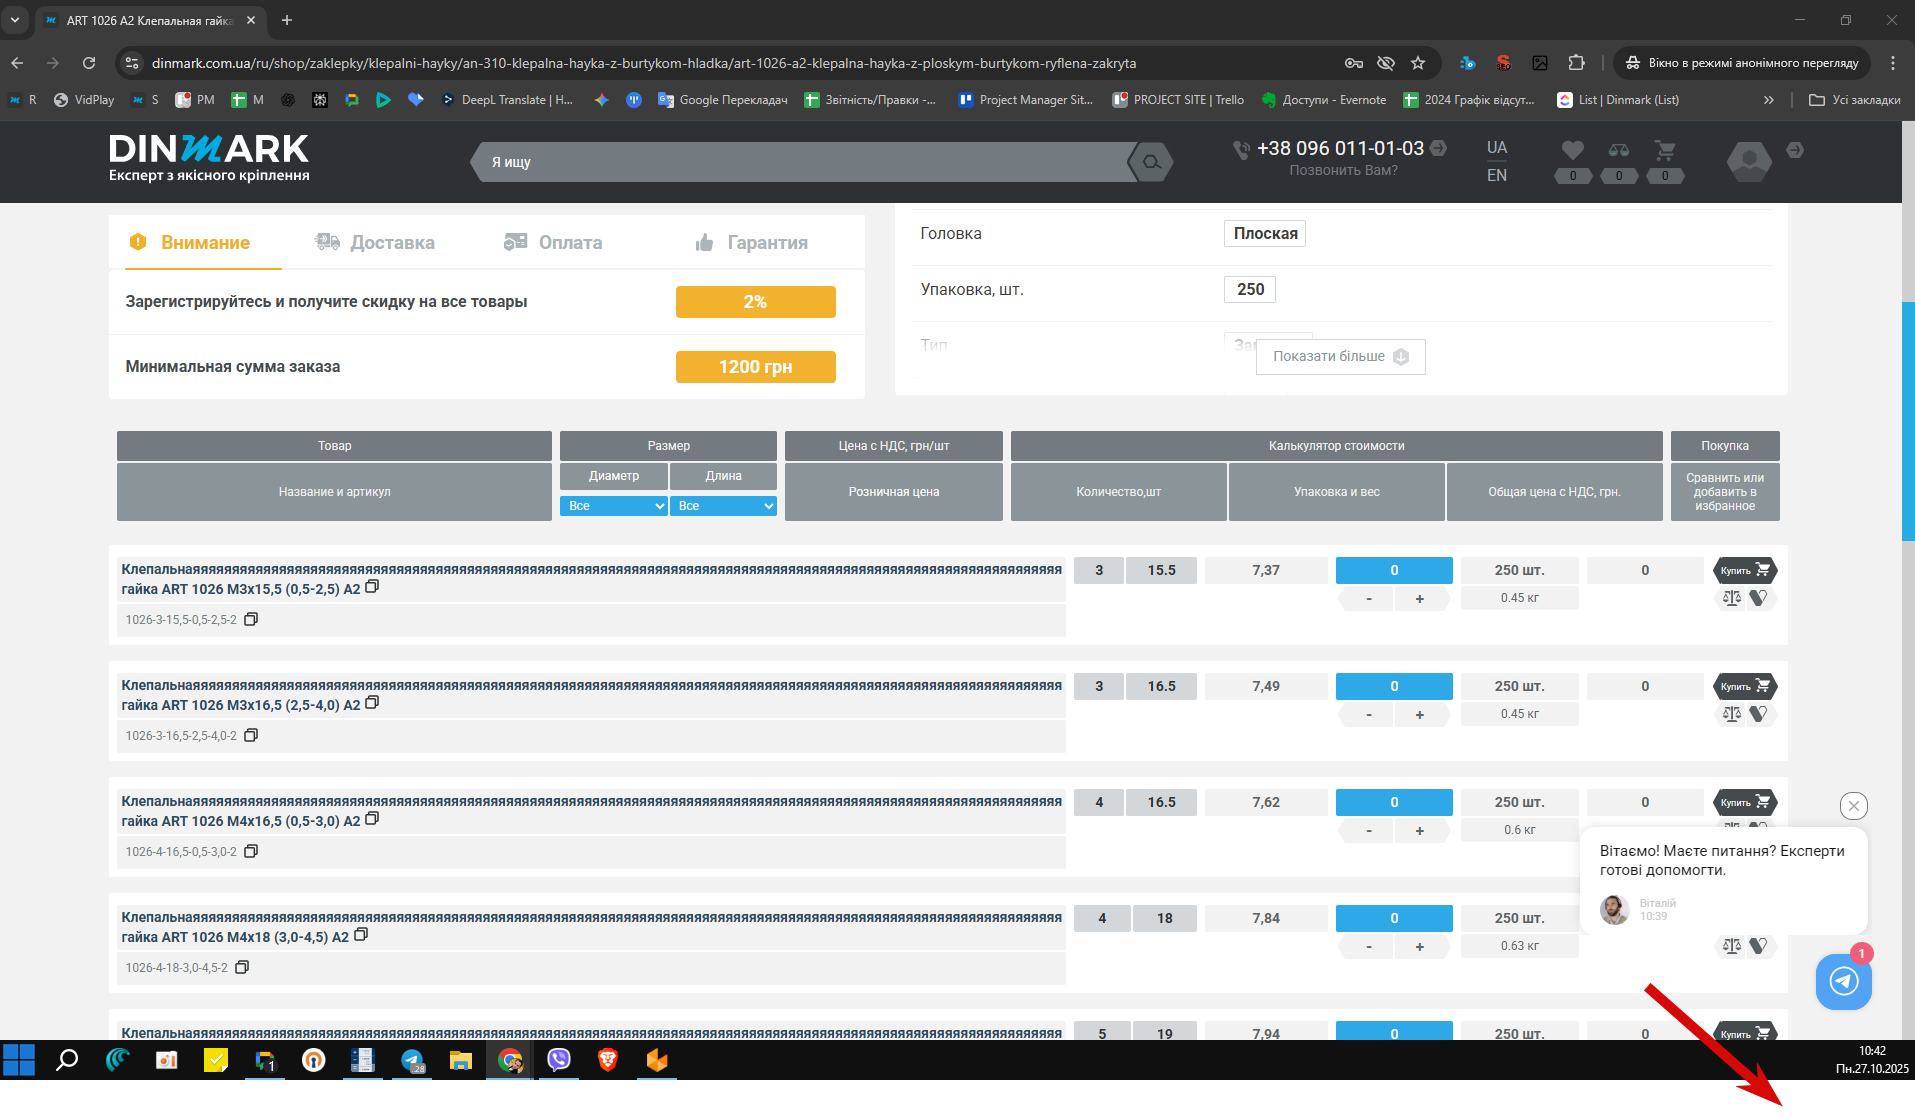The width and height of the screenshot is (1915, 1119).
Task: Add M3x16,5 row to comparison scales
Action: pyautogui.click(x=1732, y=714)
